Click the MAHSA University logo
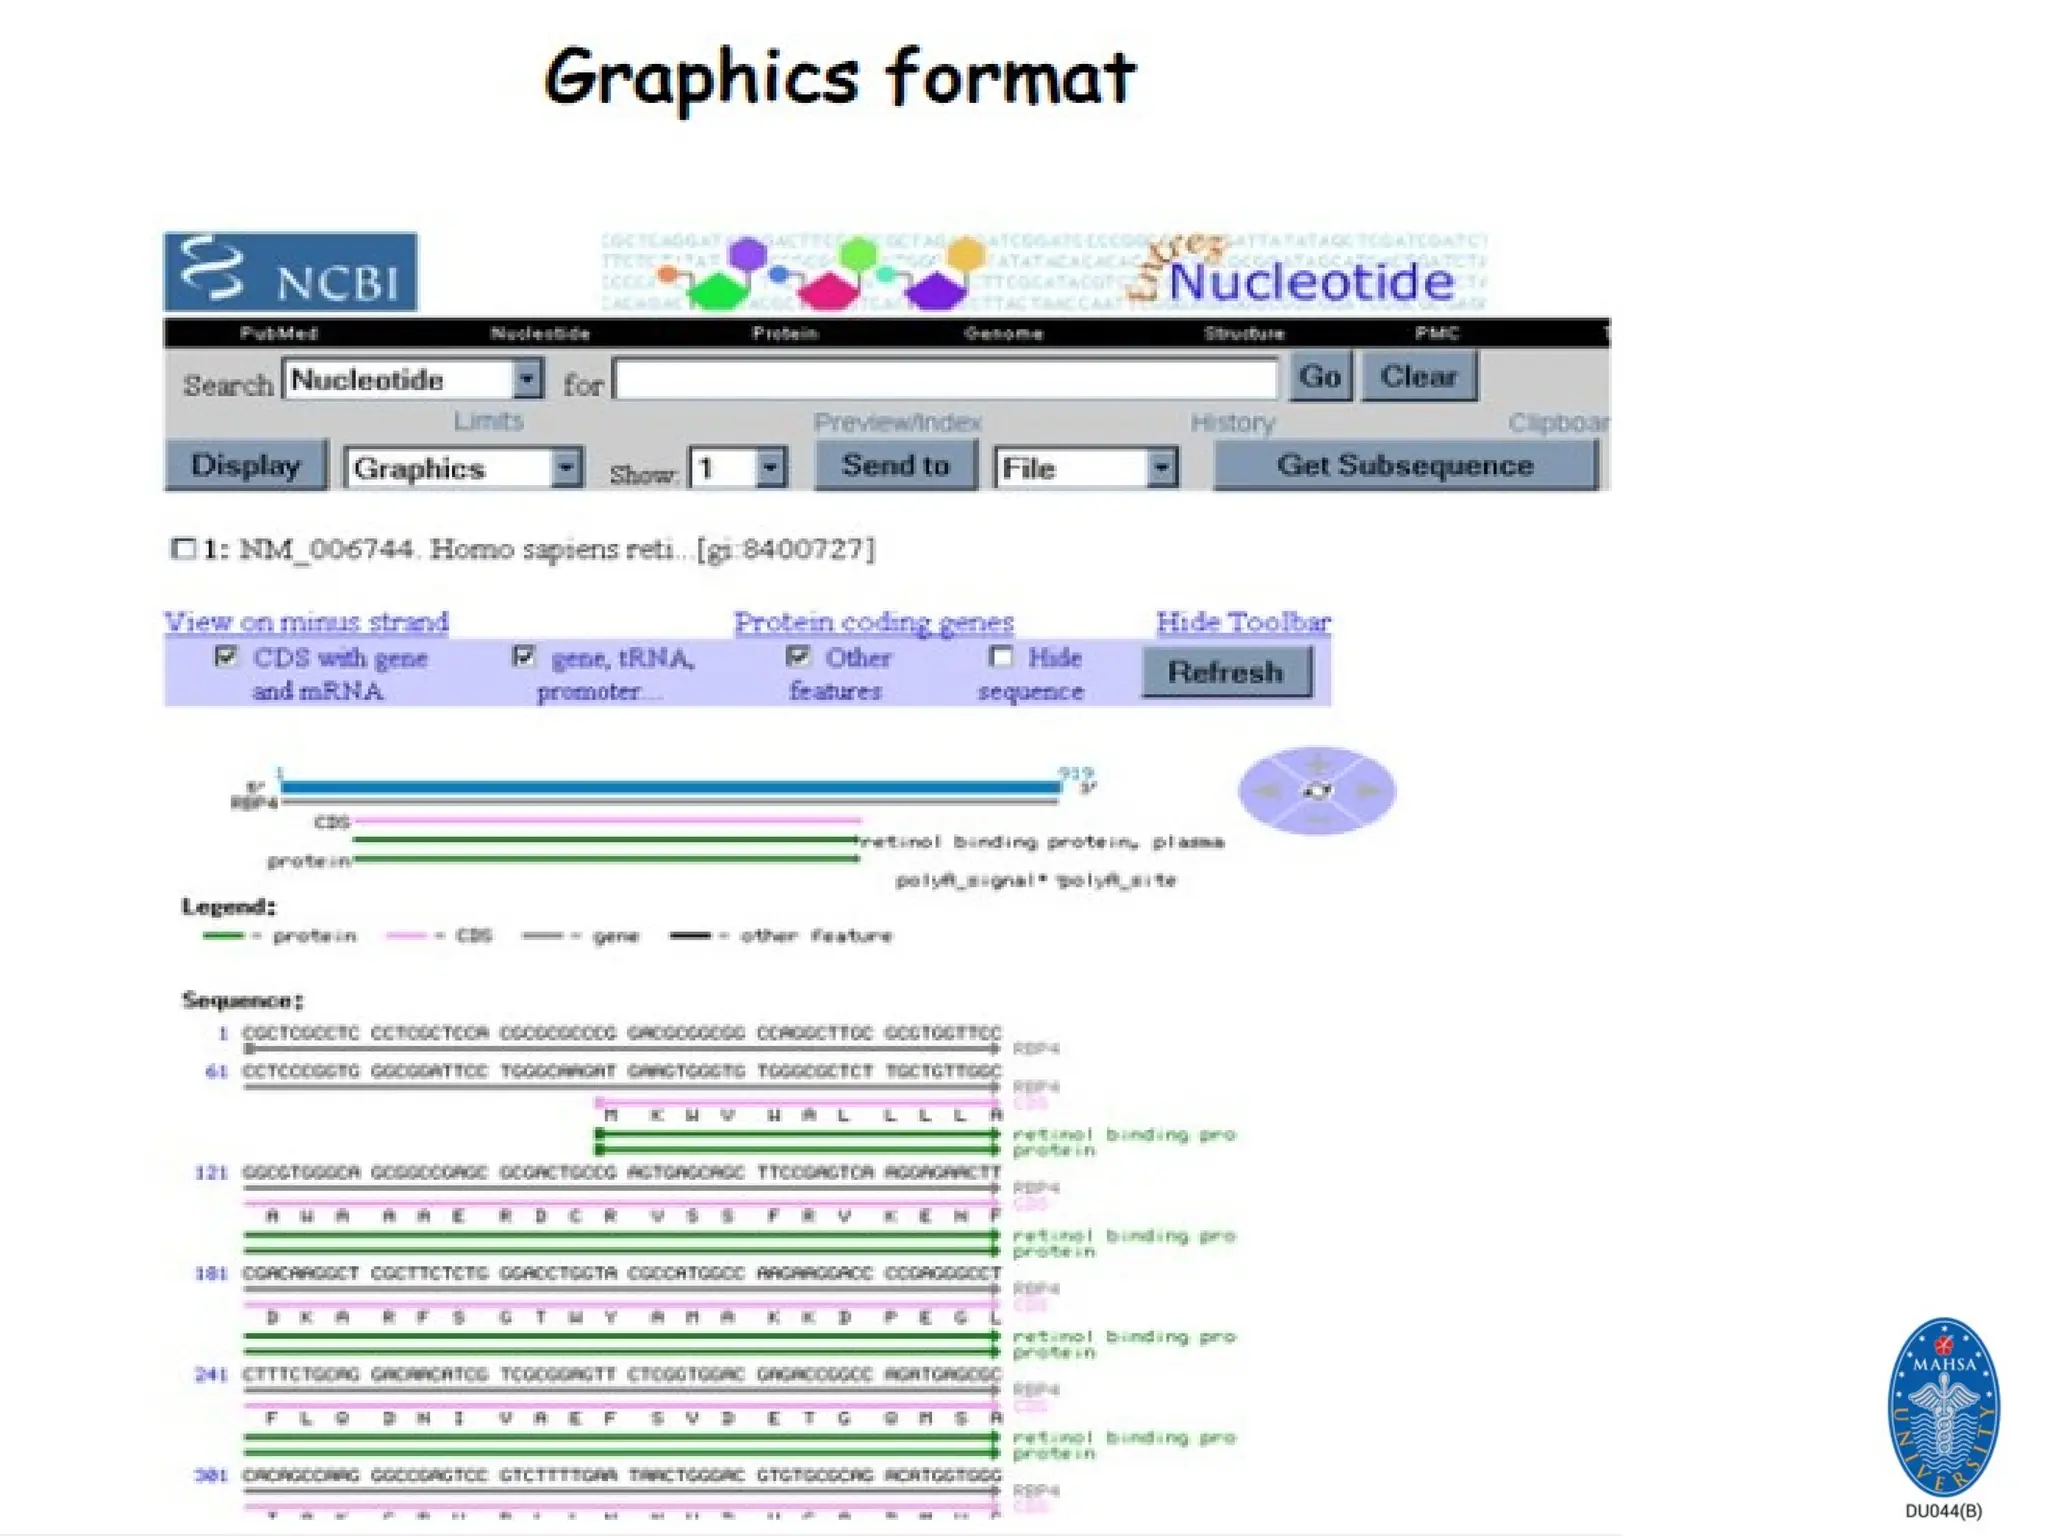 pyautogui.click(x=1943, y=1407)
